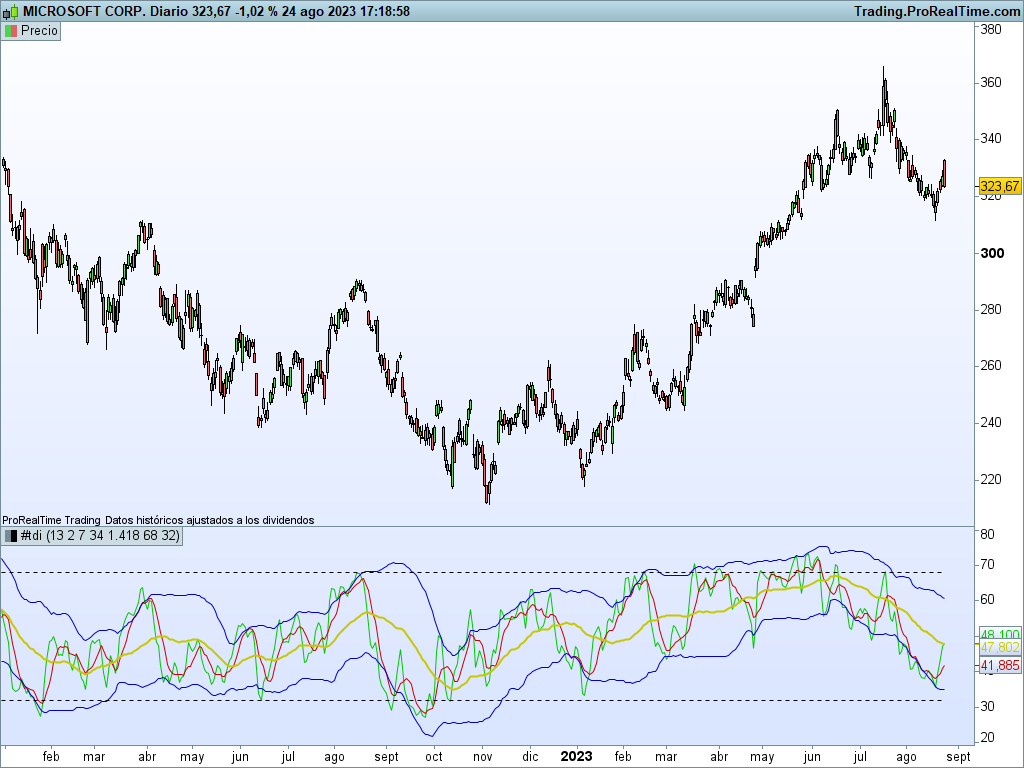Screen dimensions: 1024x768
Task: Click the 240 price axis label
Action: coord(991,423)
